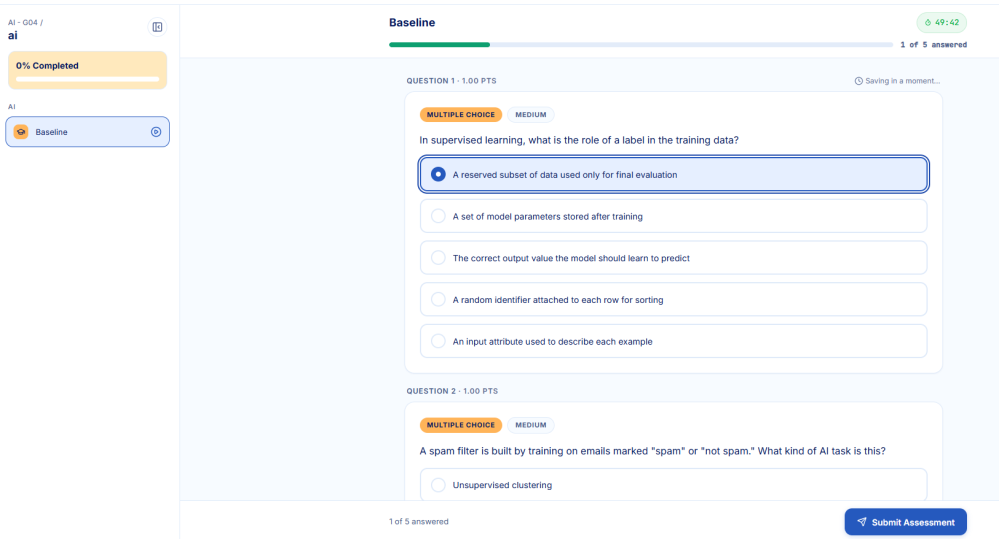Click the 'AI' section label in sidebar
The image size is (999, 539).
click(11, 106)
